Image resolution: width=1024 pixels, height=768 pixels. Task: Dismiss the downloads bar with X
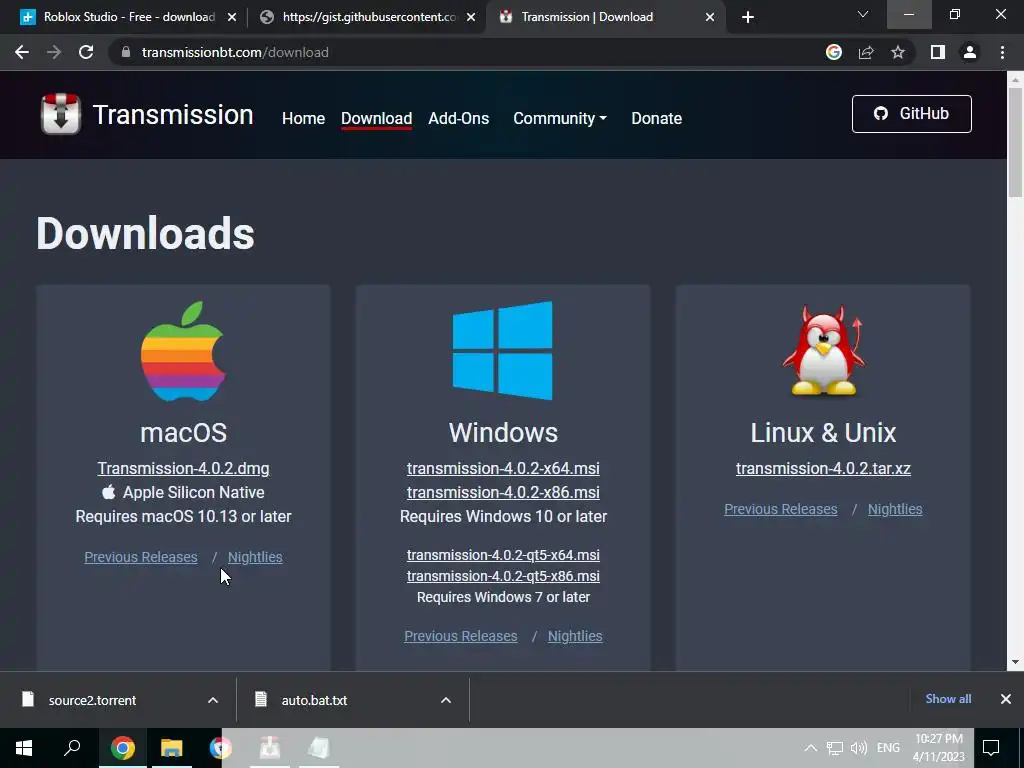[x=1006, y=699]
